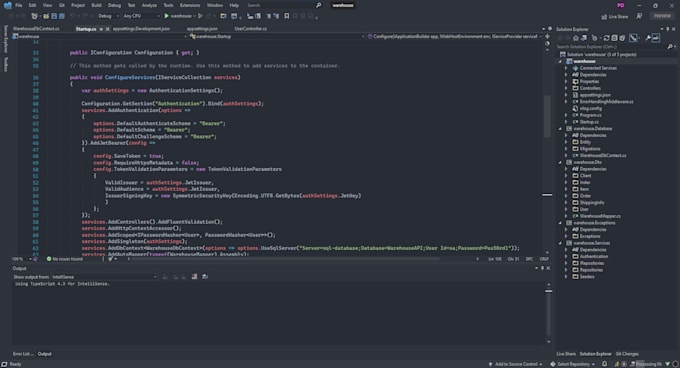Collapse the warehouse.Database project node
Viewport: 680px width, 368px height.
[x=560, y=129]
